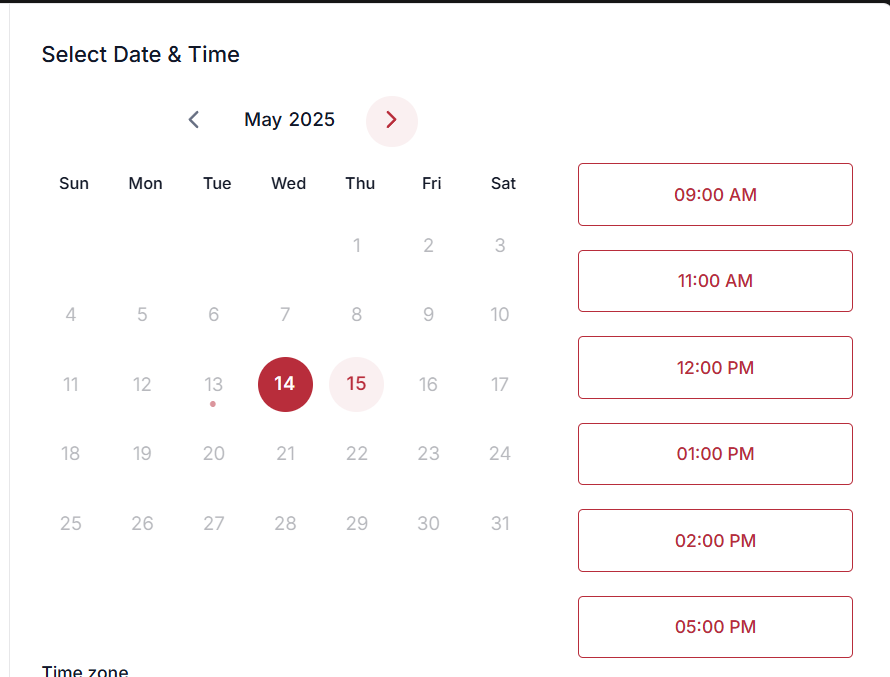Click date 1 on the calendar
Viewport: 890px width, 677px height.
pos(357,246)
